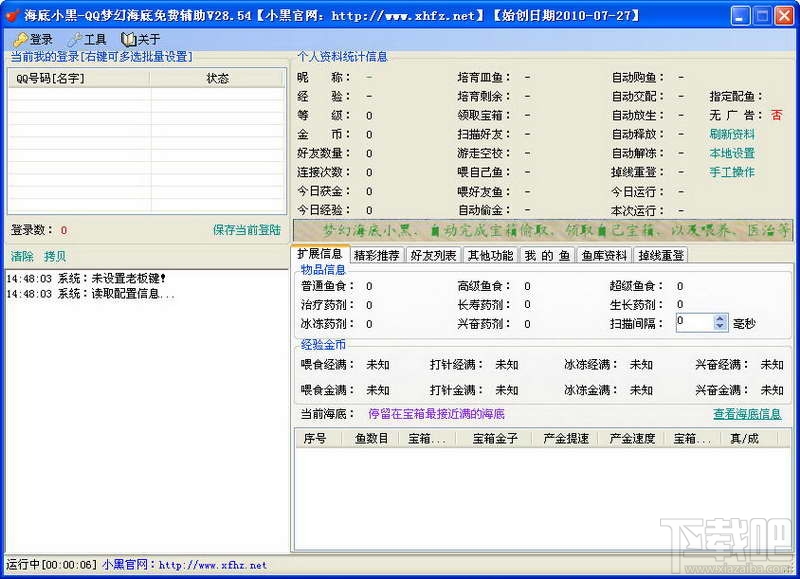
Task: Click the 清除 log link
Action: coord(22,257)
